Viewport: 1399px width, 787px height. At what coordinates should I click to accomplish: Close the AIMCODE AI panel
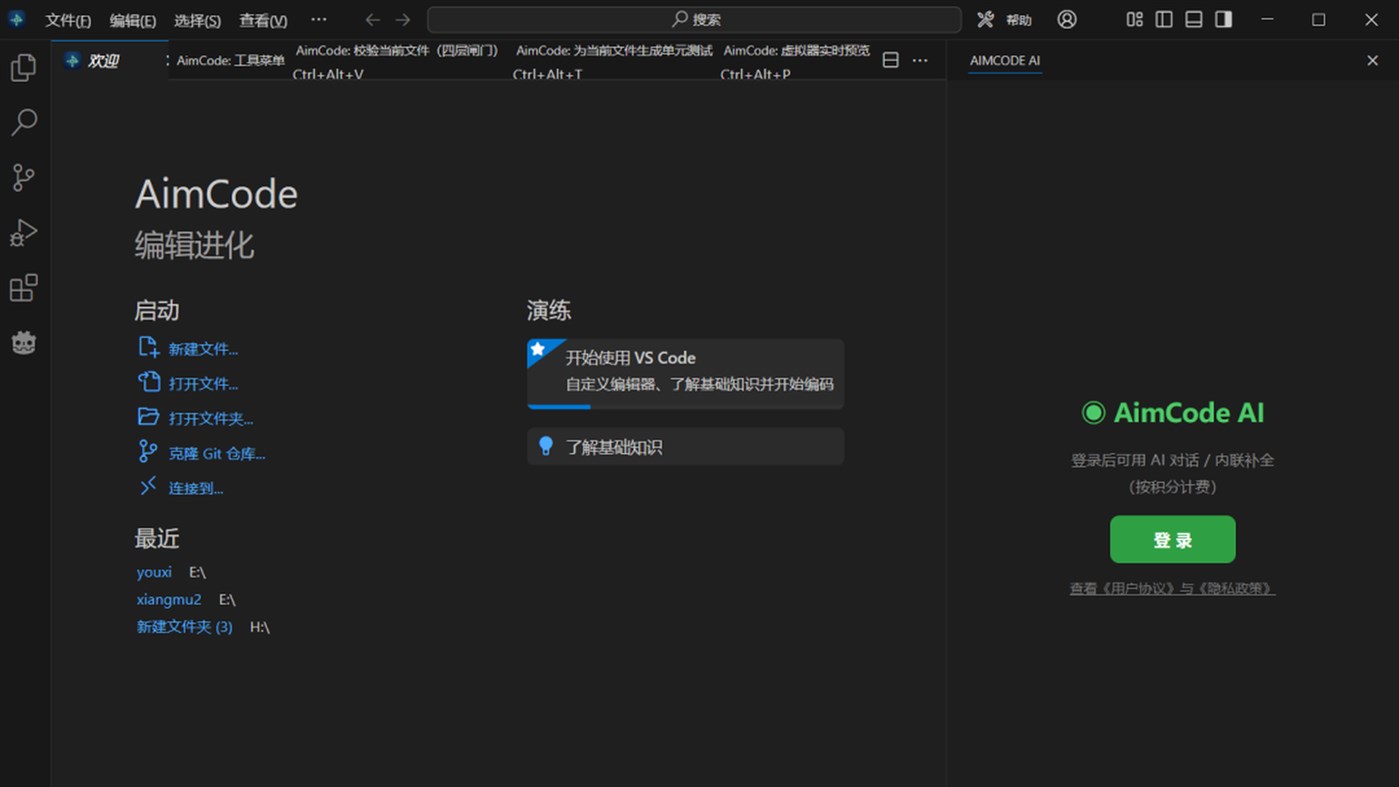[x=1372, y=60]
